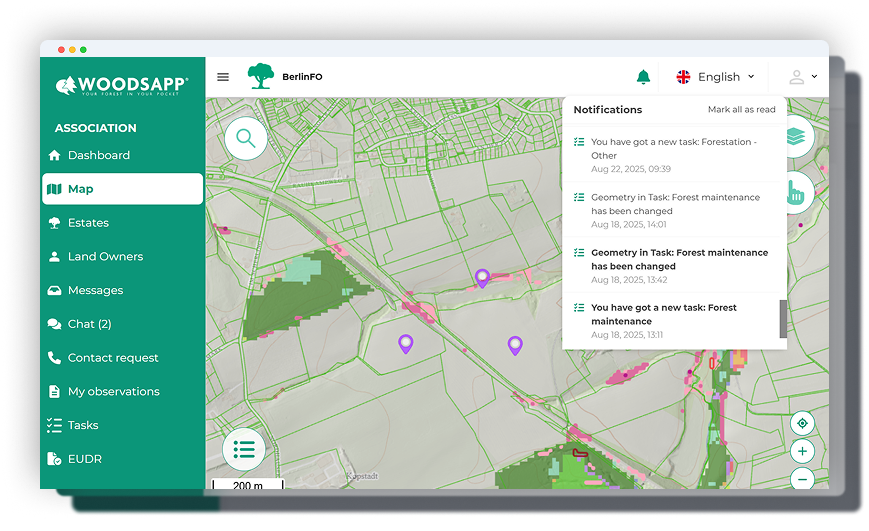Viewport: 869px width, 531px height.
Task: Open the map layers stack button
Action: [798, 137]
